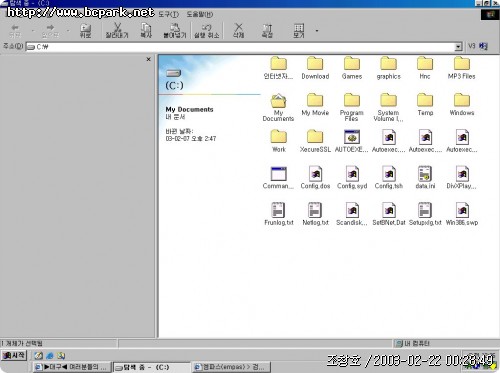This screenshot has height=373, width=500.
Task: Select the Windows folder
Action: point(462,104)
